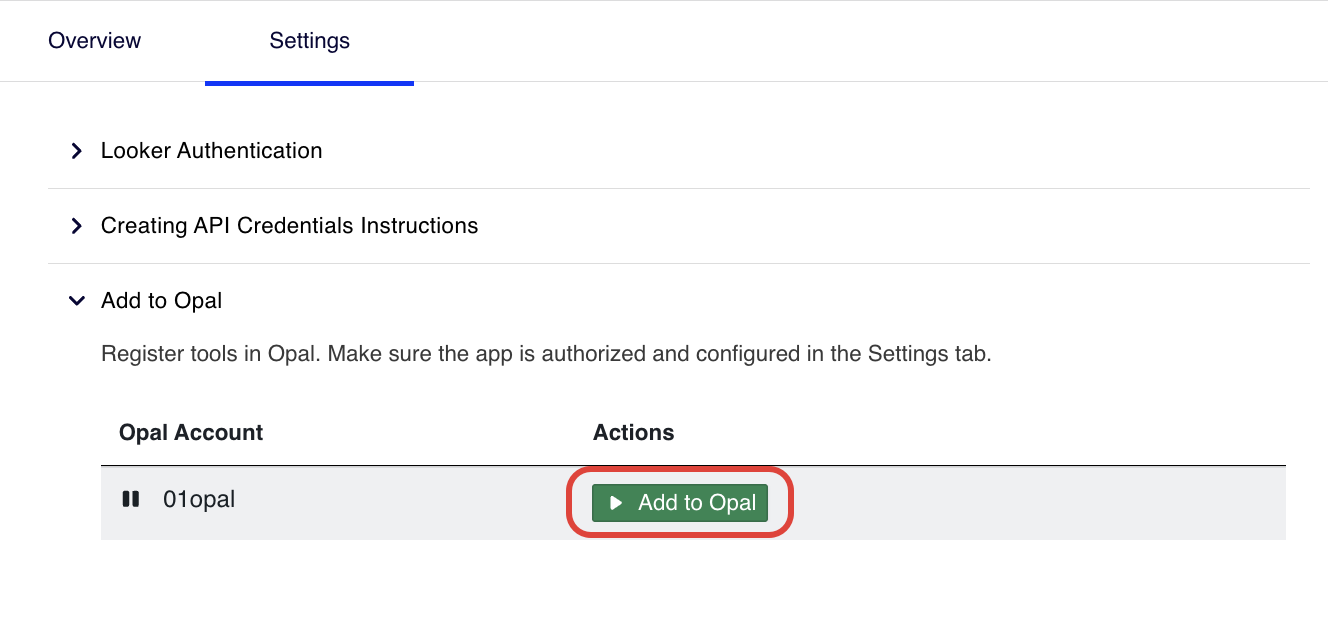
Task: Switch to the Overview tab
Action: [x=95, y=41]
